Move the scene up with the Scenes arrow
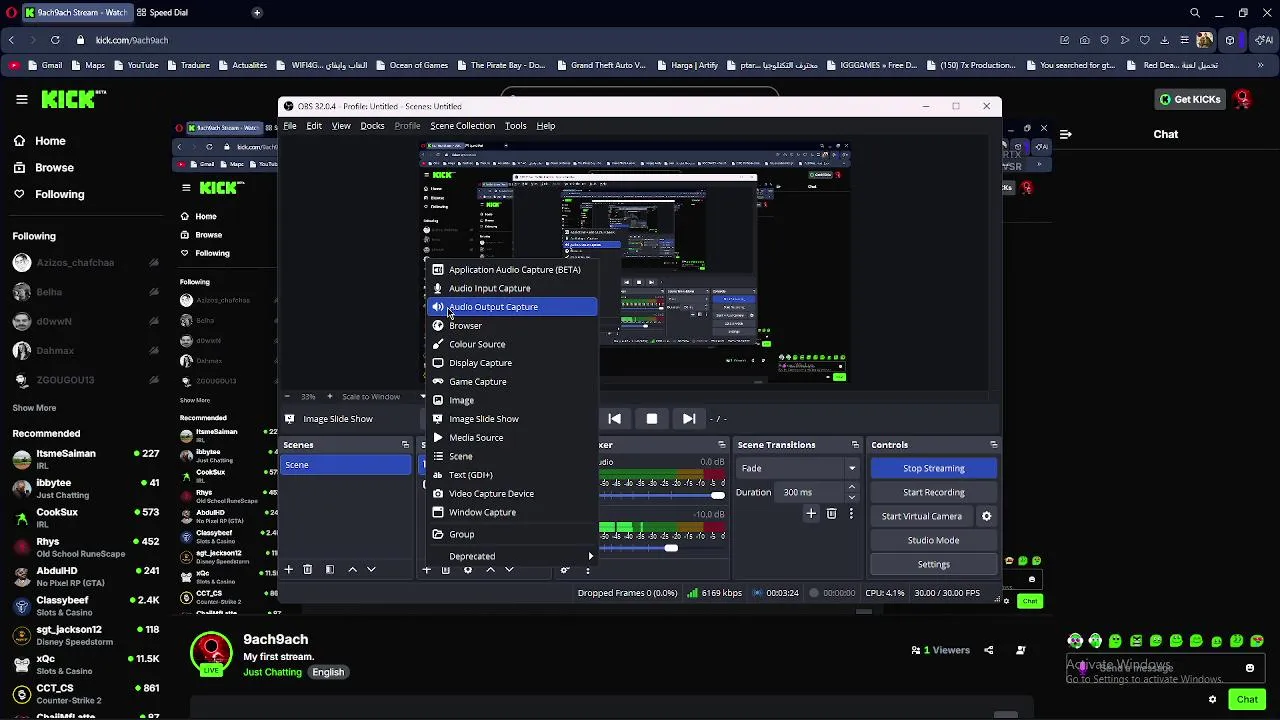This screenshot has width=1280, height=720. tap(352, 569)
